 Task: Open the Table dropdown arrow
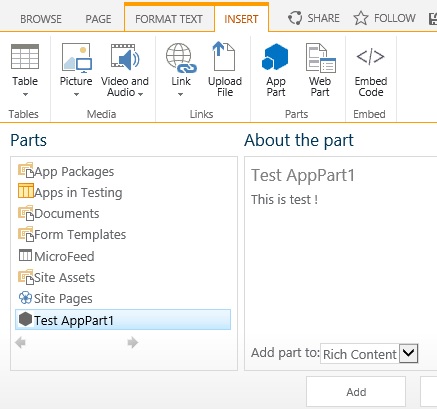point(25,94)
